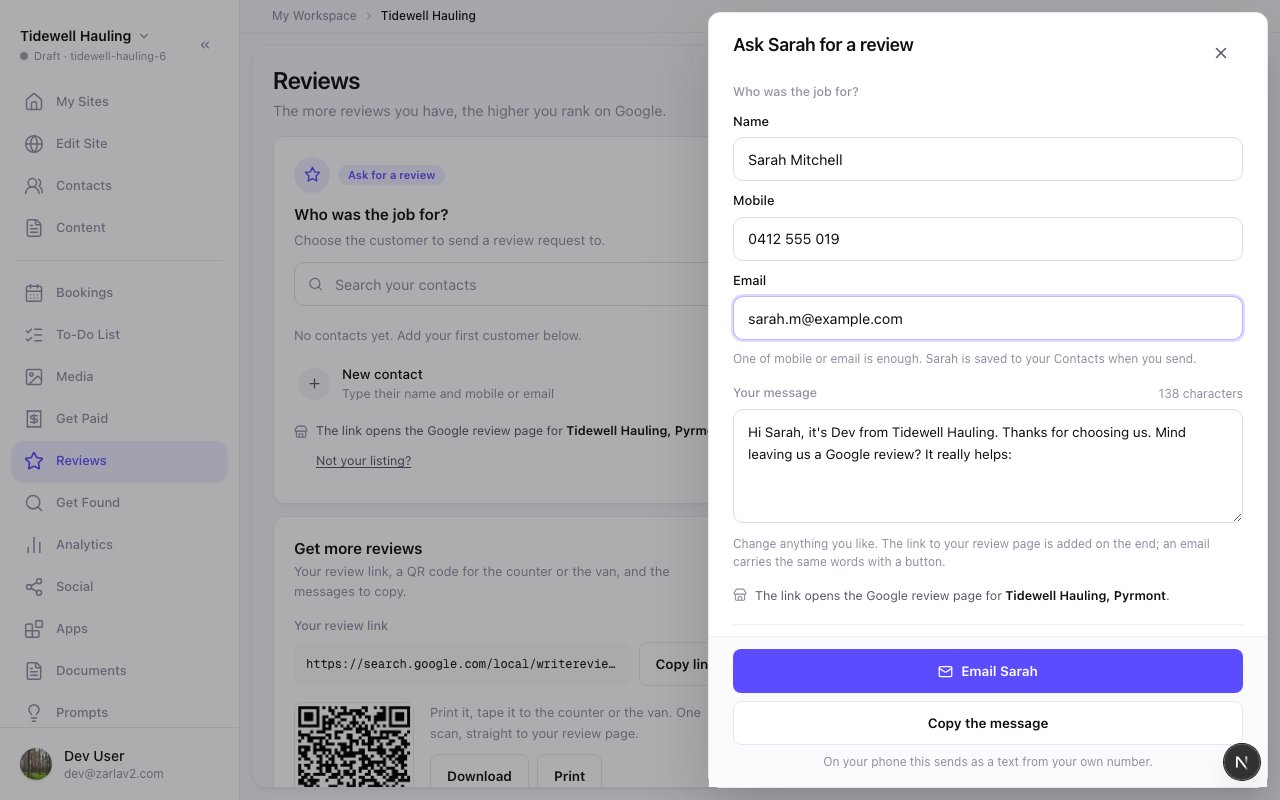This screenshot has width=1280, height=800.
Task: Click the Prompts lightbulb icon
Action: coord(34,712)
